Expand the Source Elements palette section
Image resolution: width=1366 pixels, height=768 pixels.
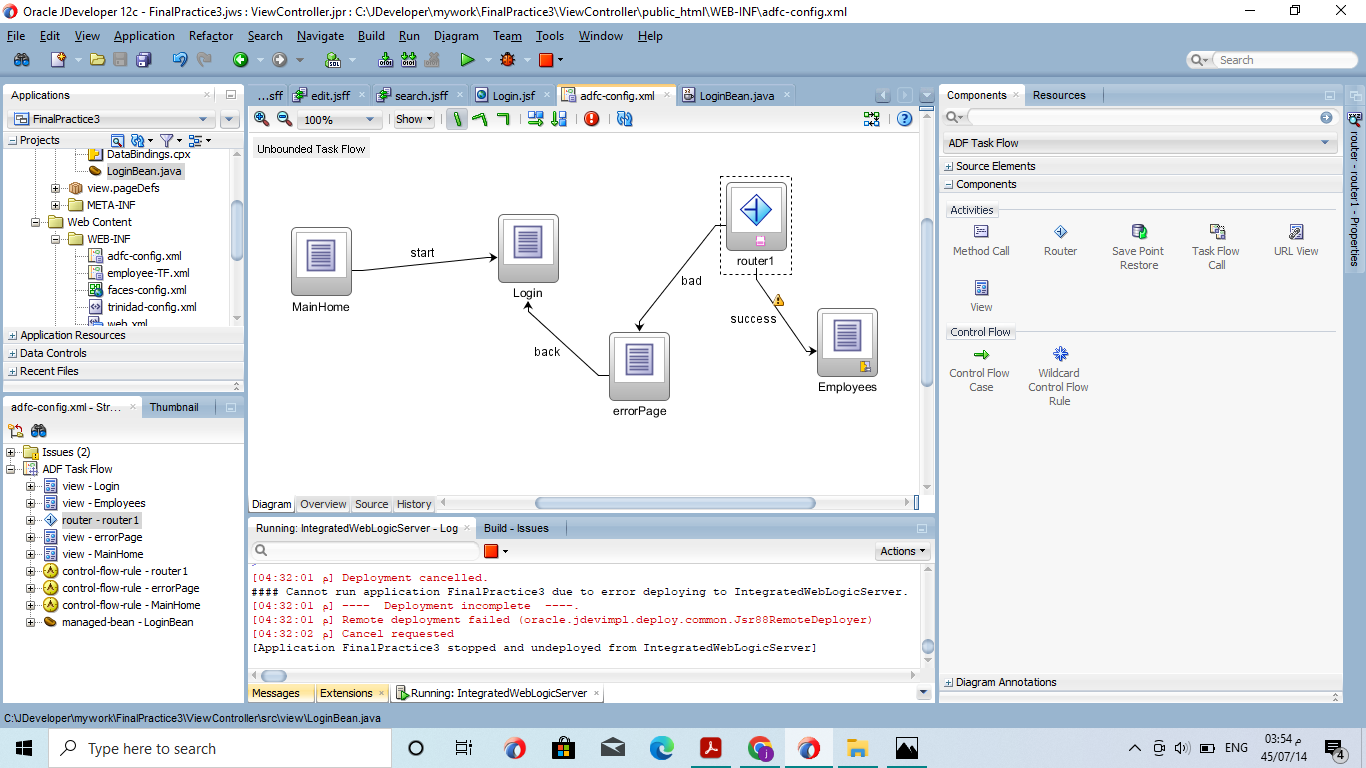click(x=949, y=166)
